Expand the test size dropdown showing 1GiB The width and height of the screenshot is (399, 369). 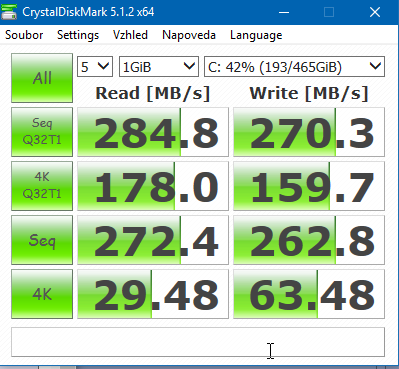coord(159,67)
